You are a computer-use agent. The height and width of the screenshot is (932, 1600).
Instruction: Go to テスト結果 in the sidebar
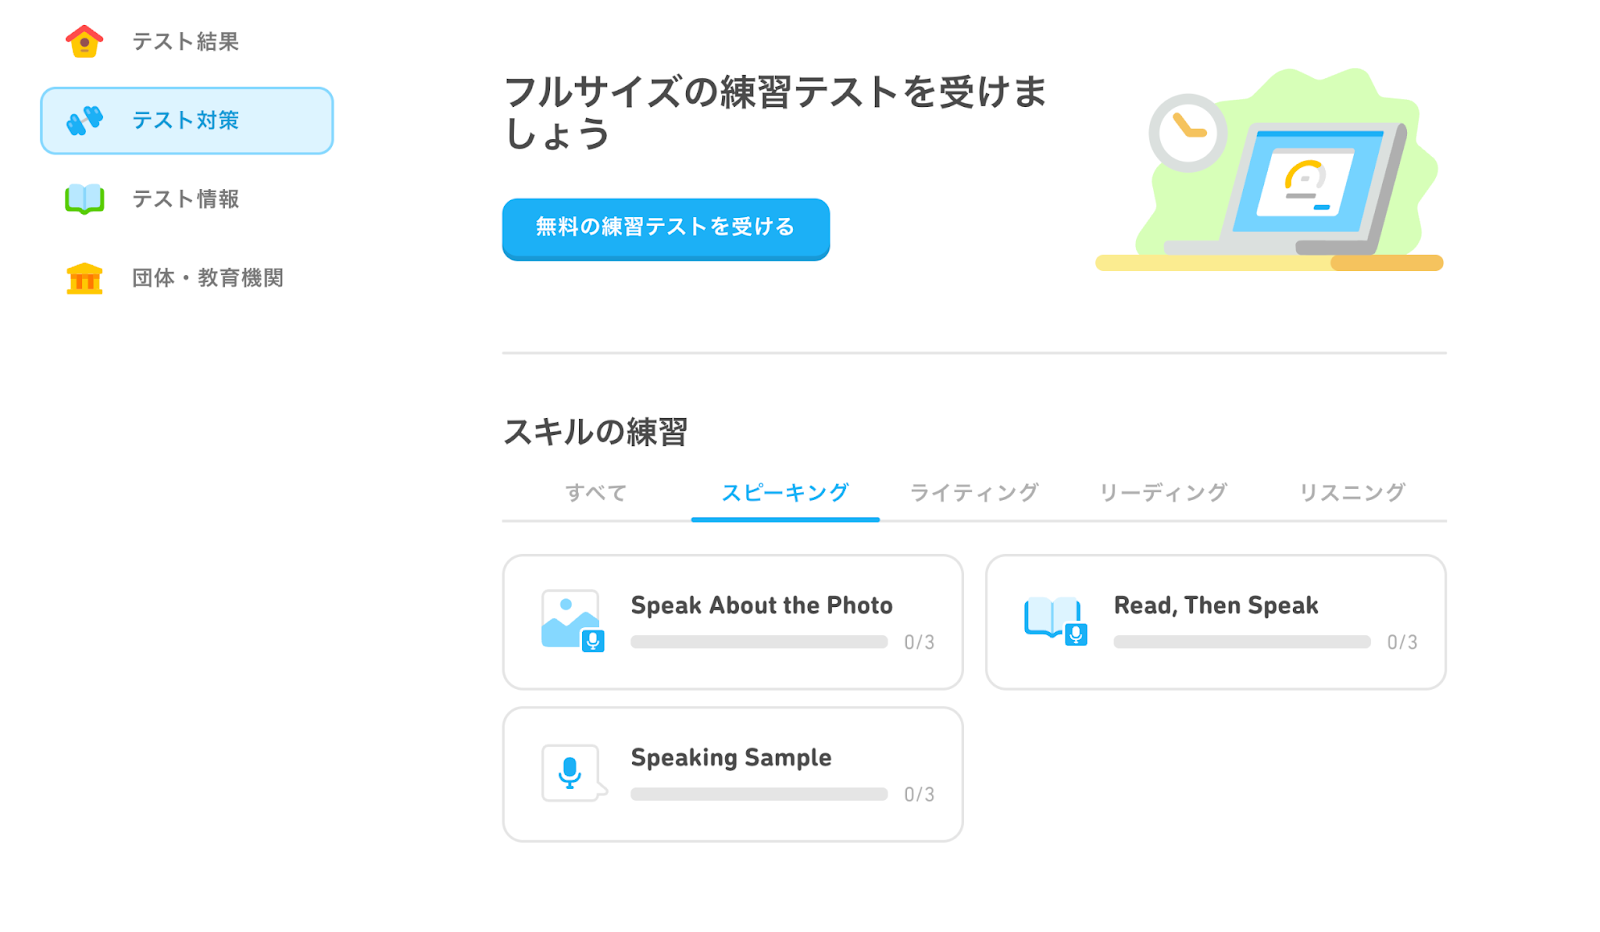[x=187, y=41]
